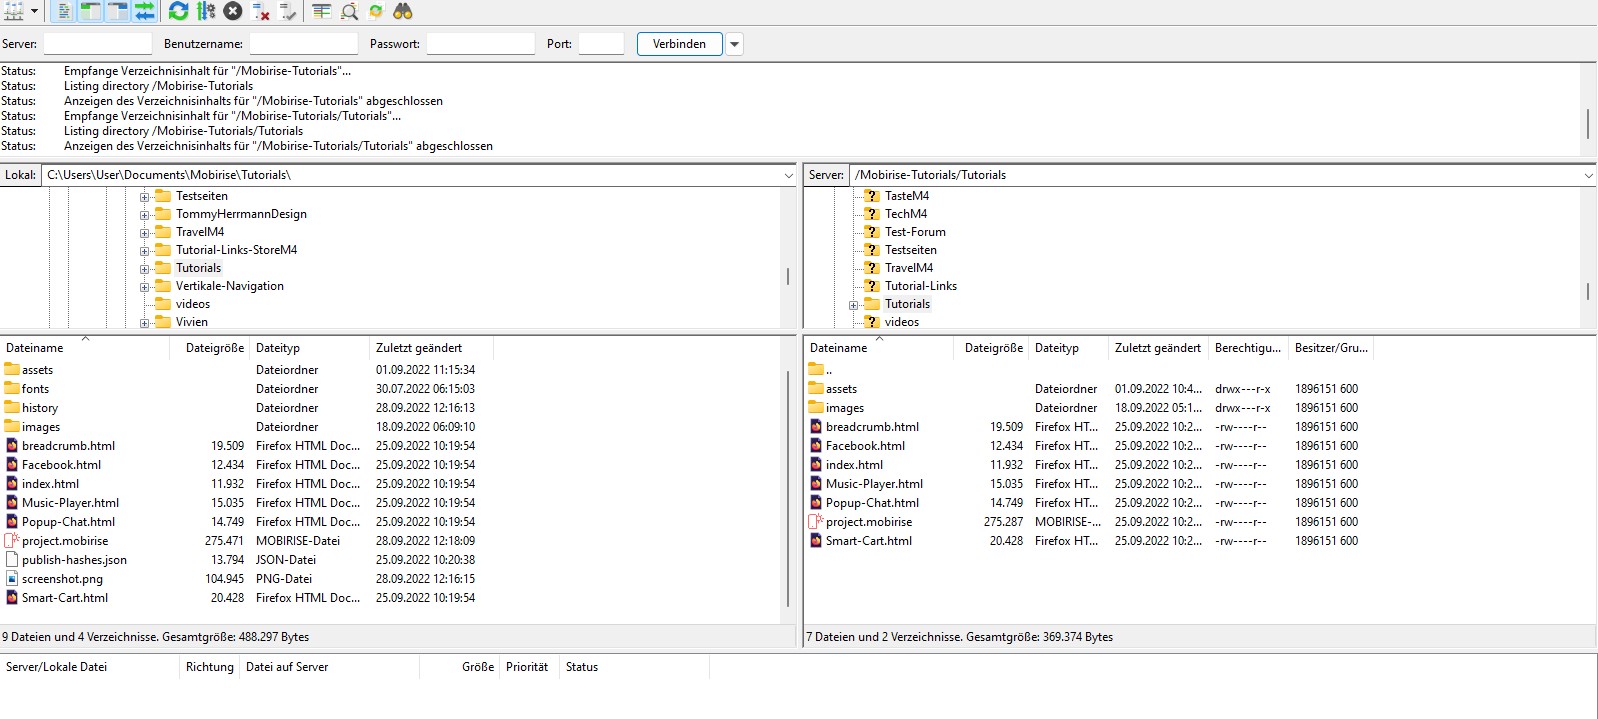Open the directory listing filters dialog
Image resolution: width=1598 pixels, height=719 pixels.
tap(322, 11)
